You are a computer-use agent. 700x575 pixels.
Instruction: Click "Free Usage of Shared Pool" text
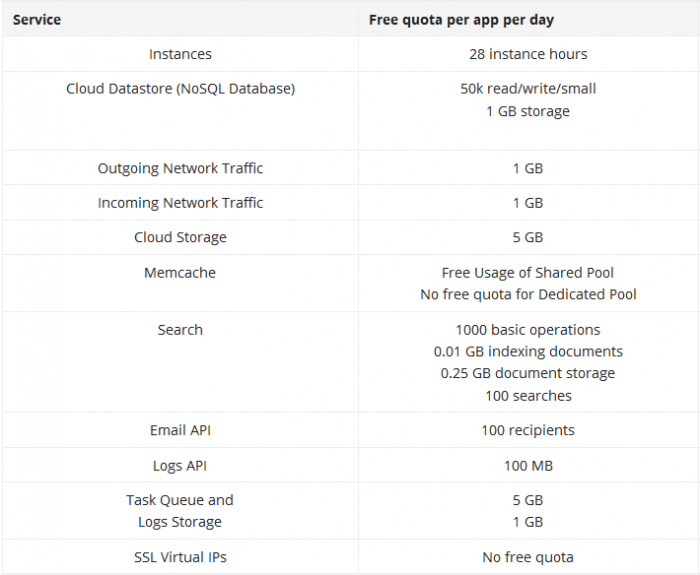(x=528, y=272)
